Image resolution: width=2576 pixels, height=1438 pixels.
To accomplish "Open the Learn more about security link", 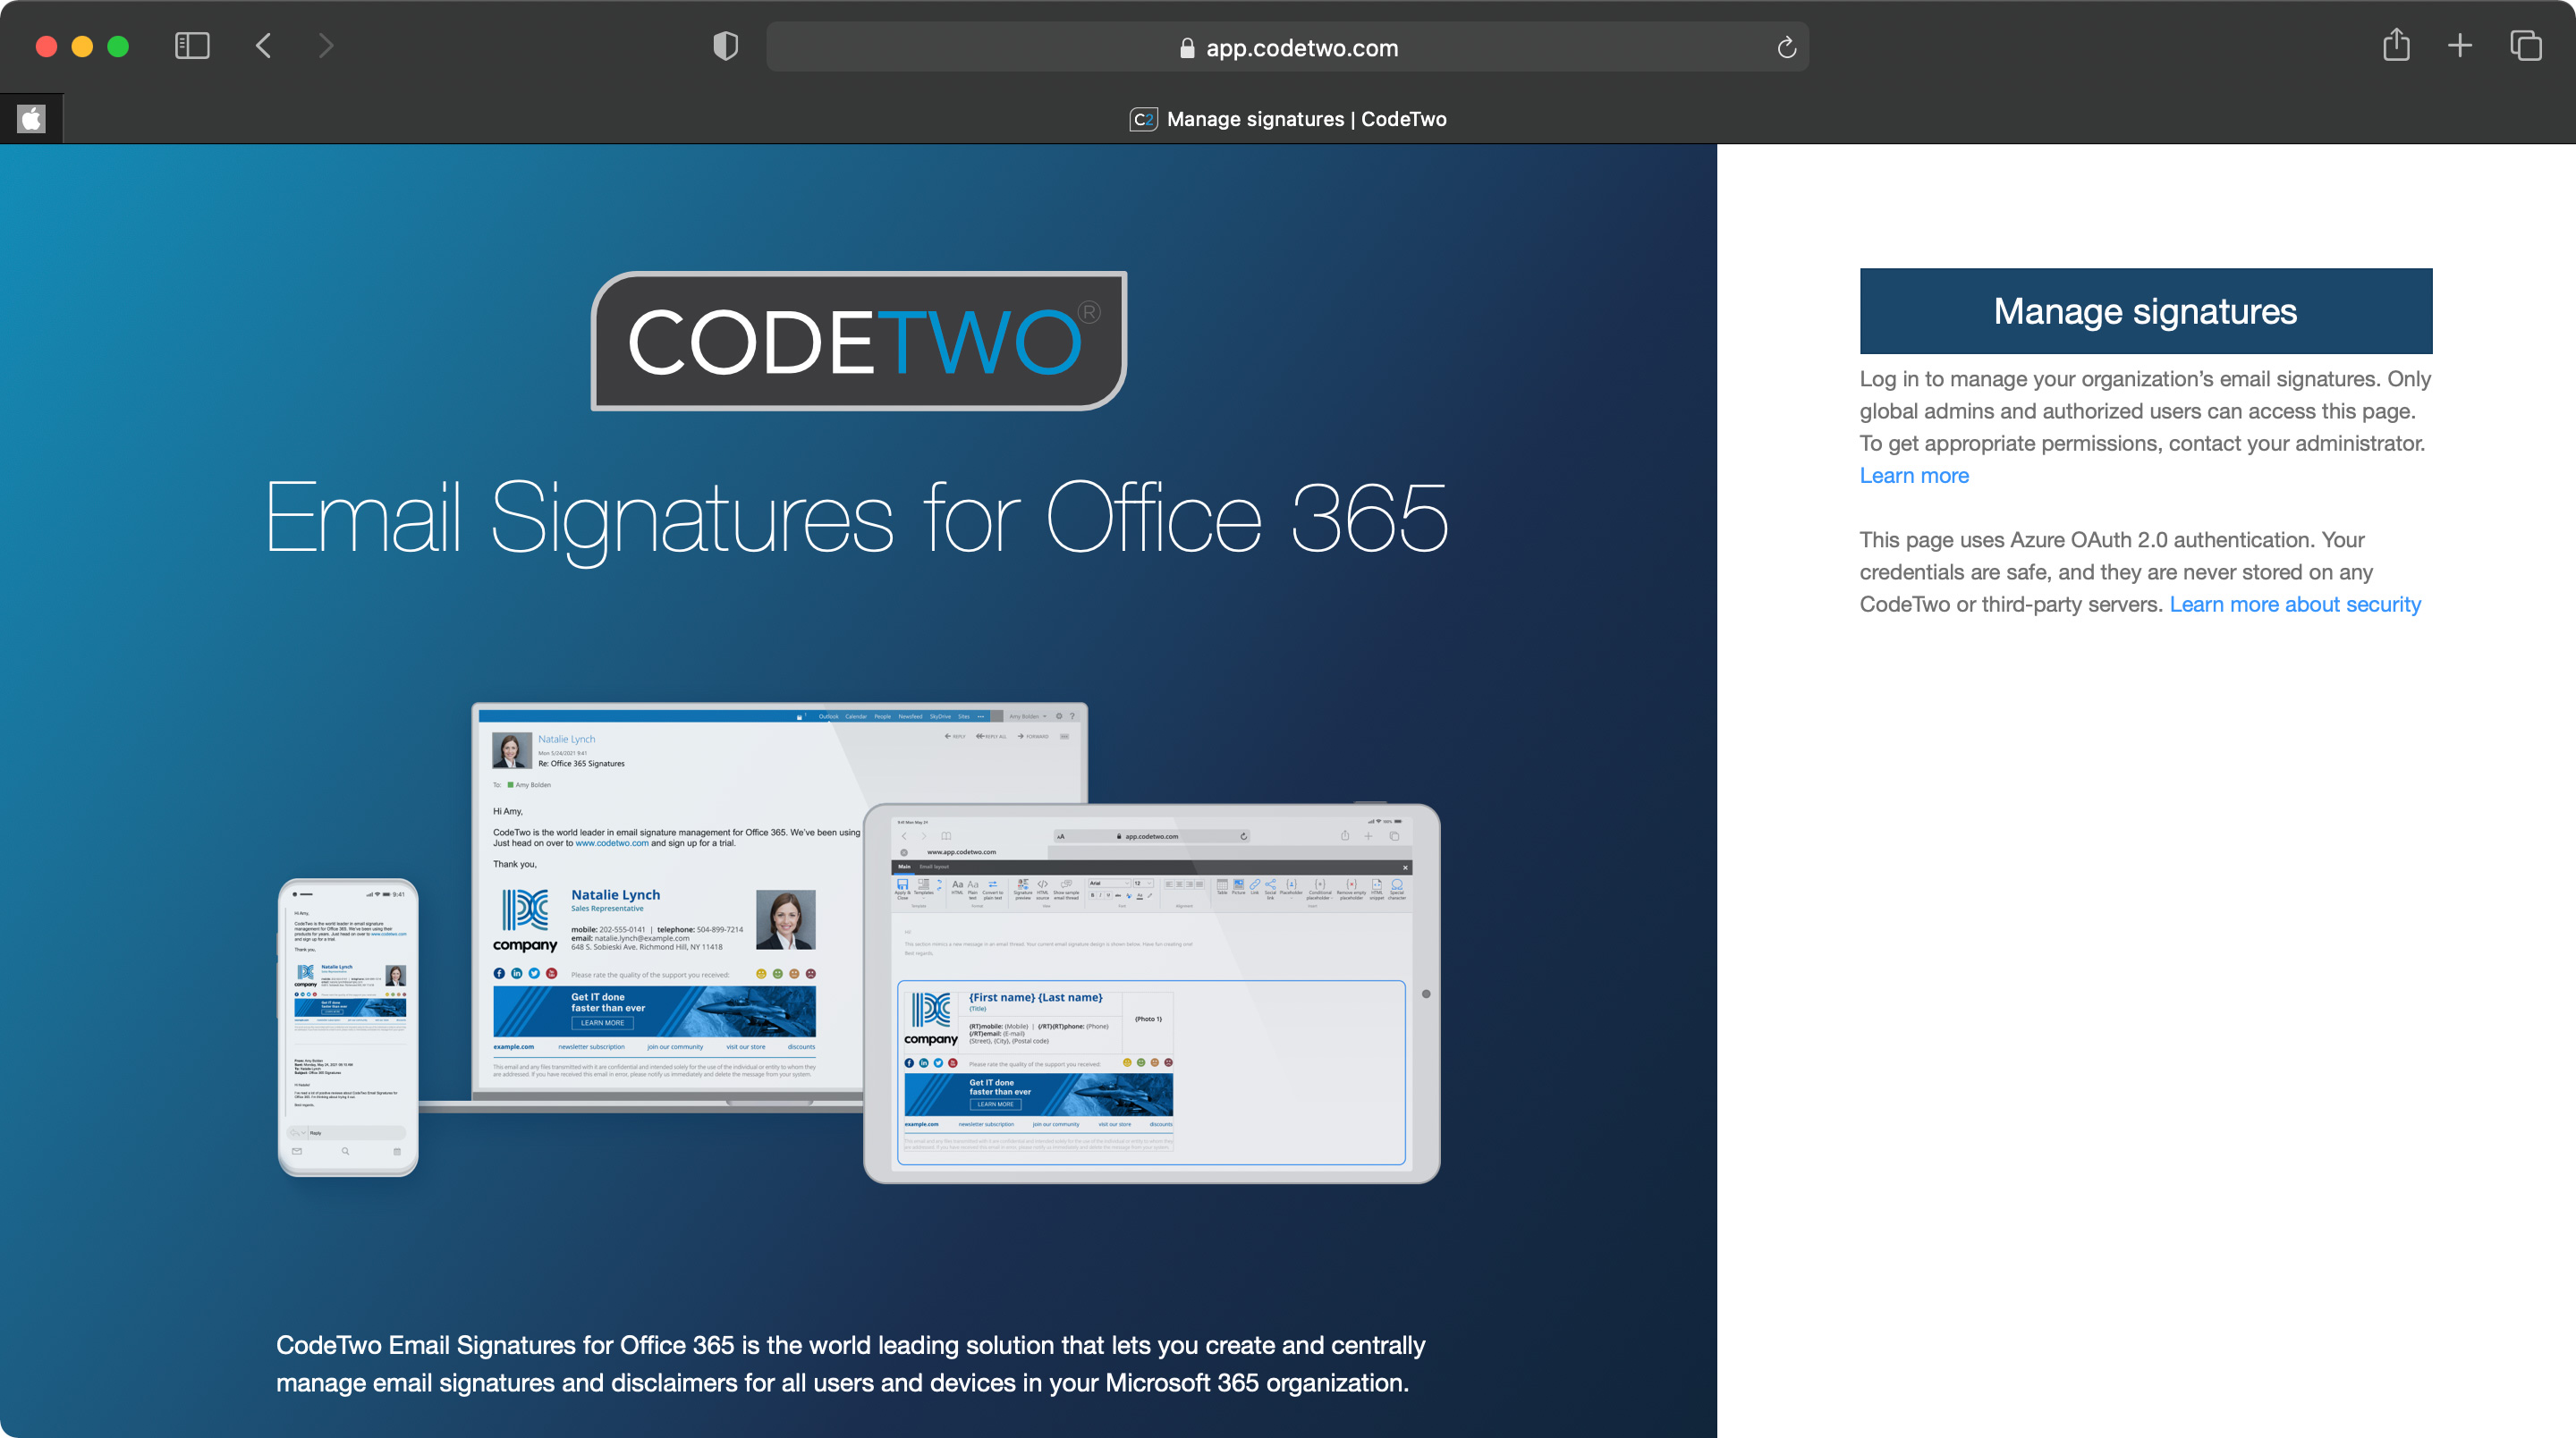I will (2295, 604).
